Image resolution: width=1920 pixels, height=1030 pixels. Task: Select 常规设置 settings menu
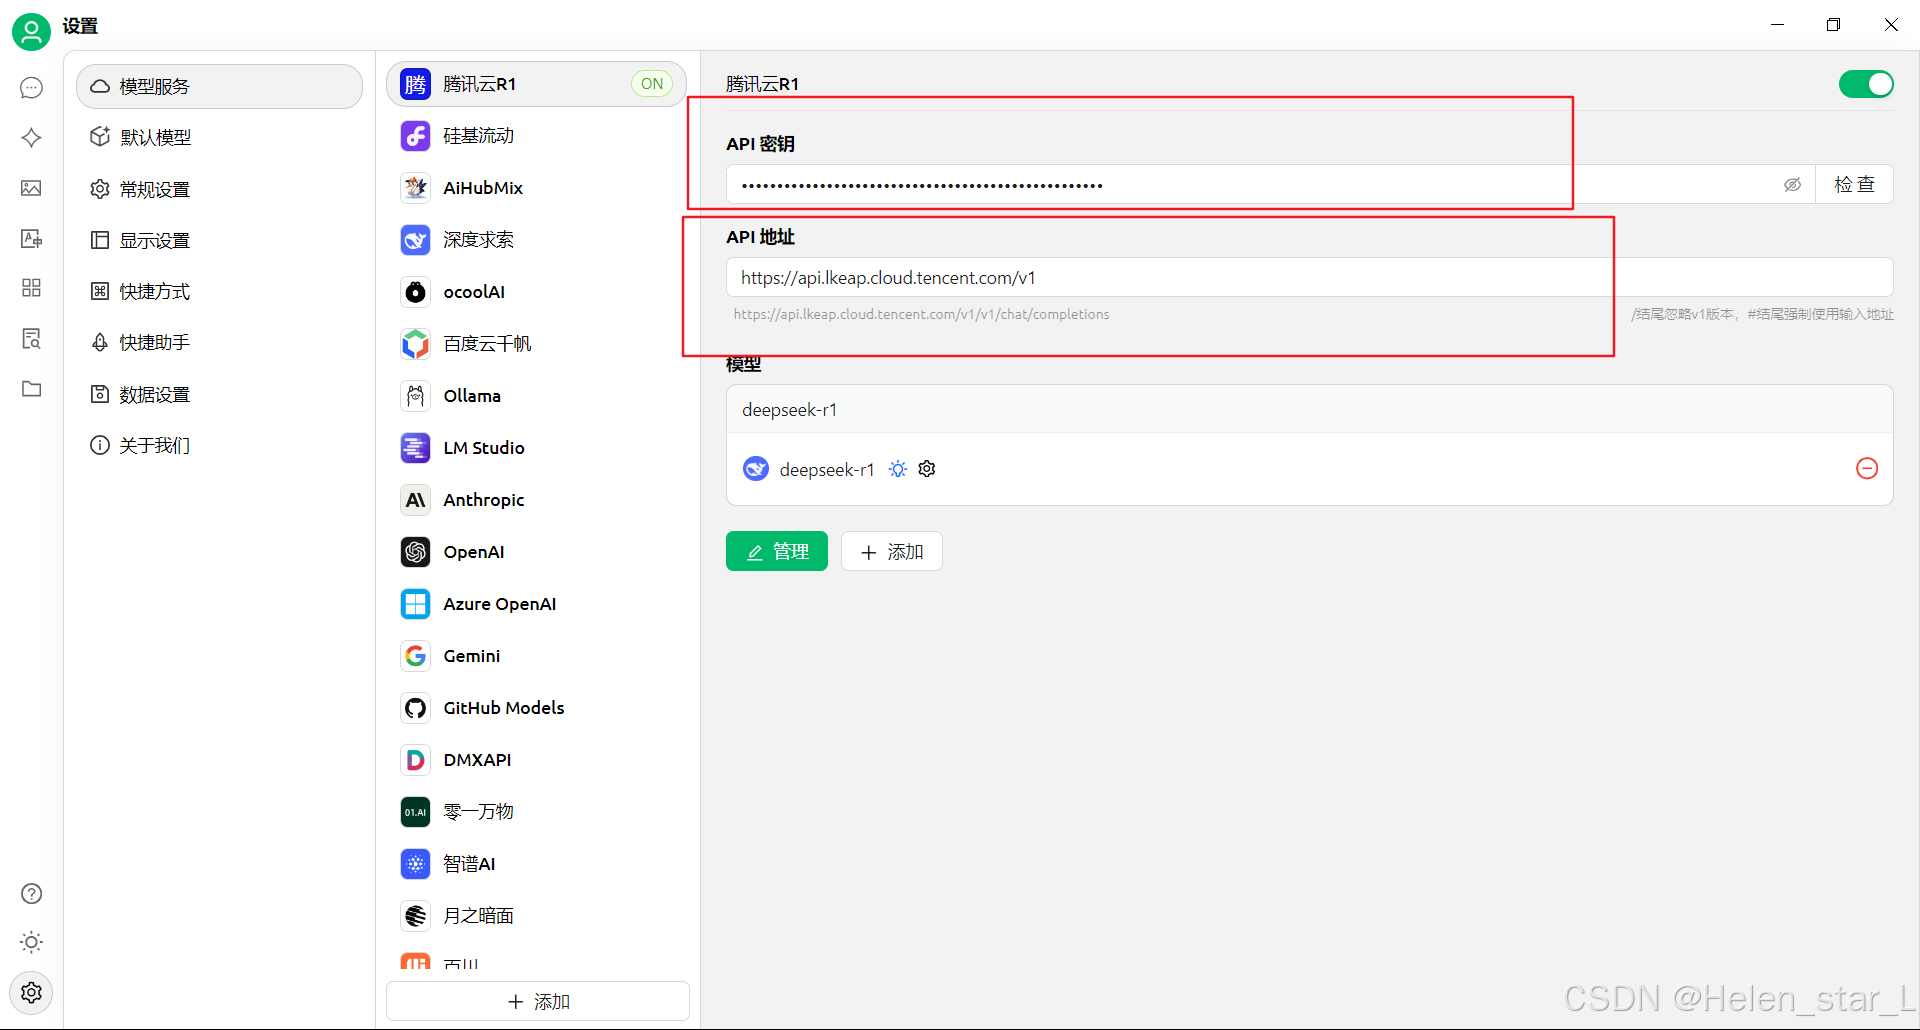click(219, 189)
